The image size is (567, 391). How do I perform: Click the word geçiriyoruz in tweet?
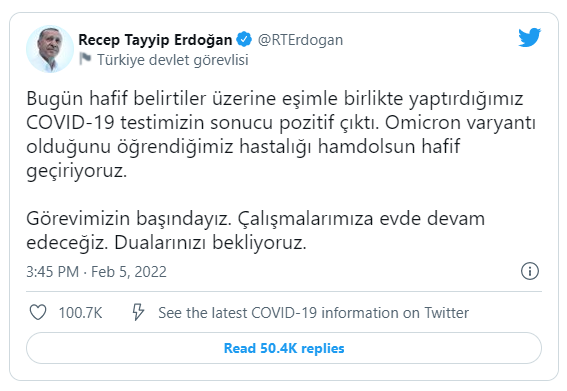point(76,171)
